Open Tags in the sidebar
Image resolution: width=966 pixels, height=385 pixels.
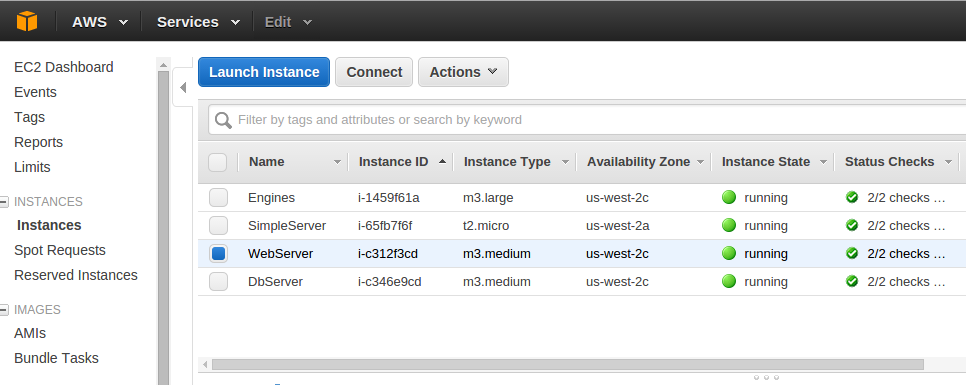pyautogui.click(x=30, y=117)
